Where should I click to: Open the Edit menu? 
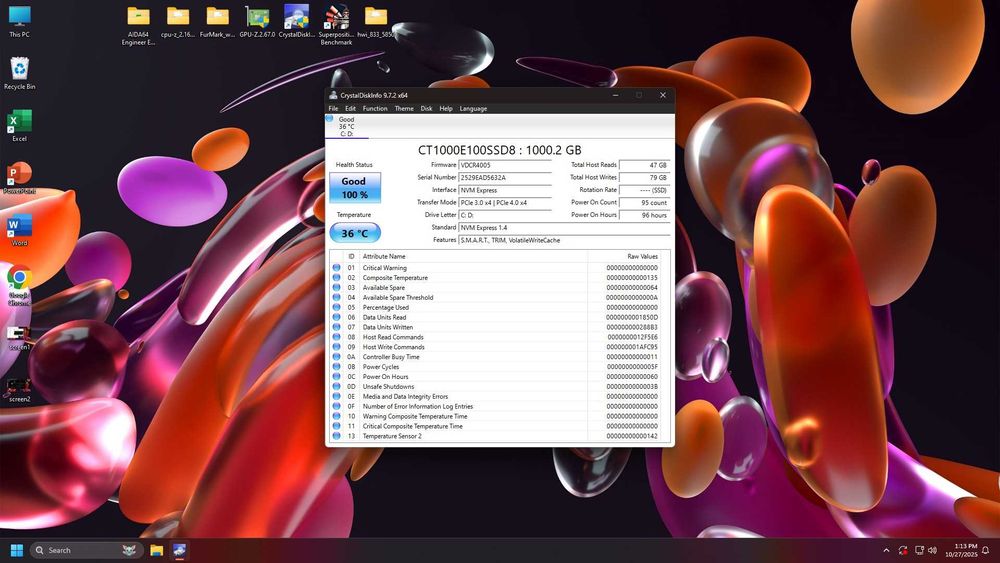point(350,108)
